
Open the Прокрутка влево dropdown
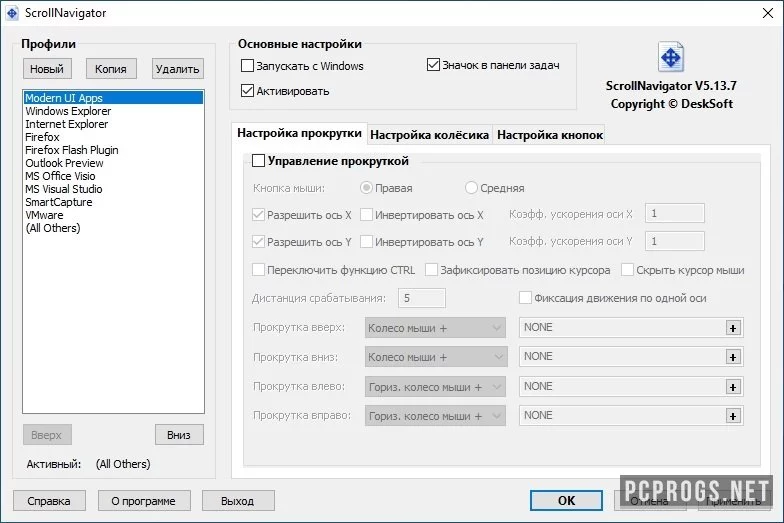435,386
